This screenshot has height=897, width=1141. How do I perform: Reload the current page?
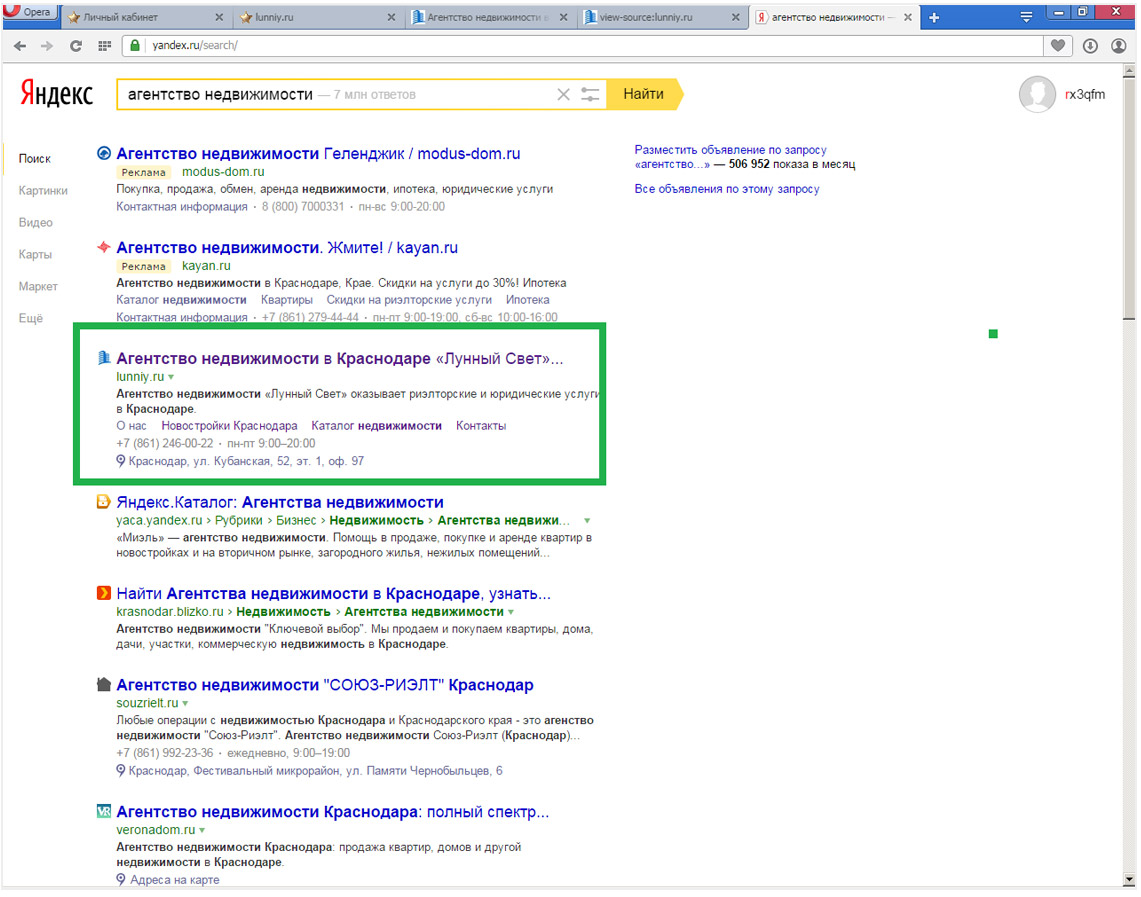[x=76, y=46]
